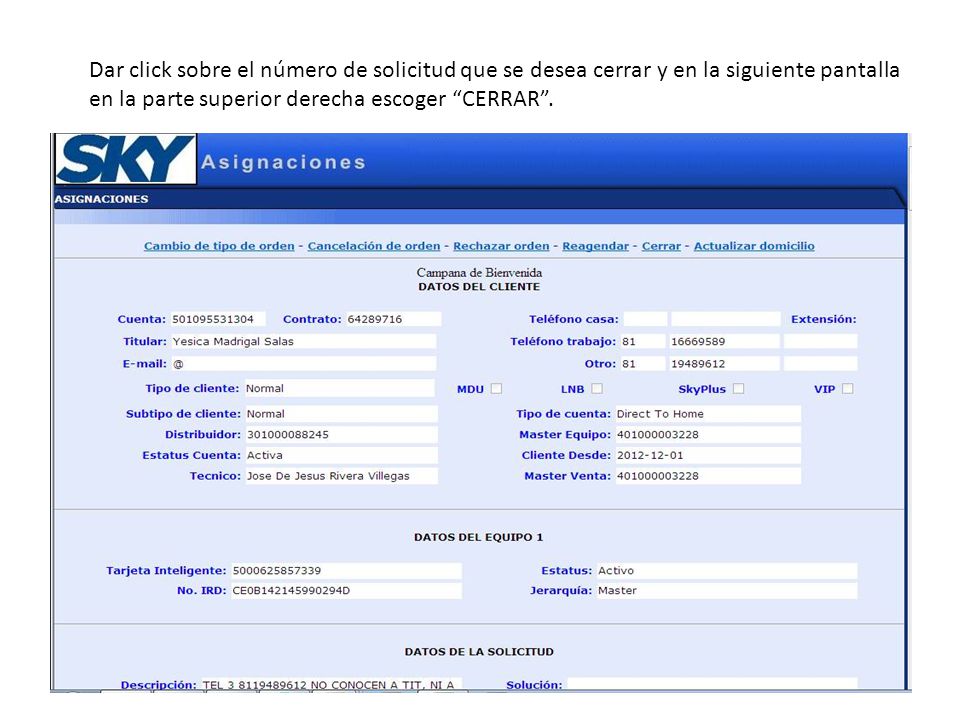Click Teléfono trabajo area code field
The image size is (960, 720).
point(643,342)
